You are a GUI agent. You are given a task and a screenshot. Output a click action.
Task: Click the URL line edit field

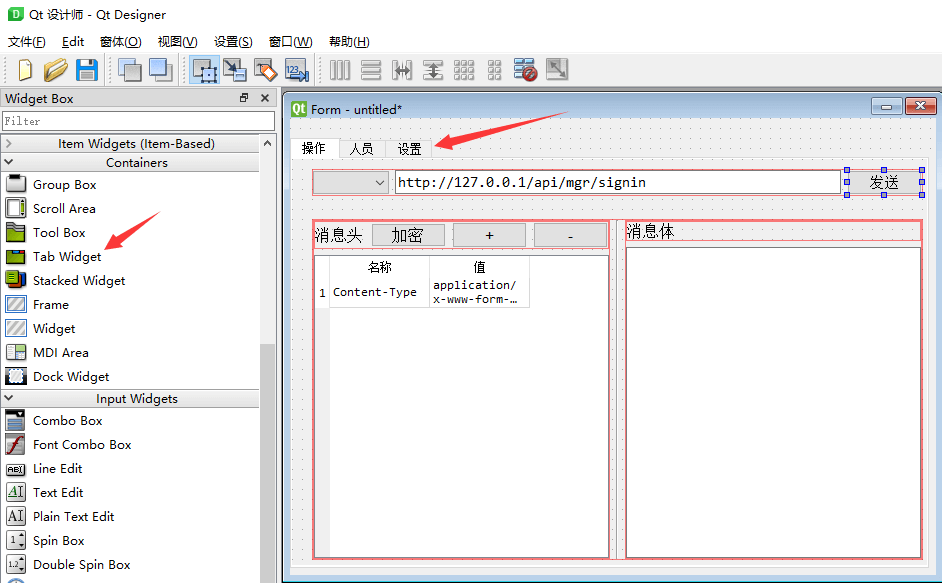[x=618, y=183]
